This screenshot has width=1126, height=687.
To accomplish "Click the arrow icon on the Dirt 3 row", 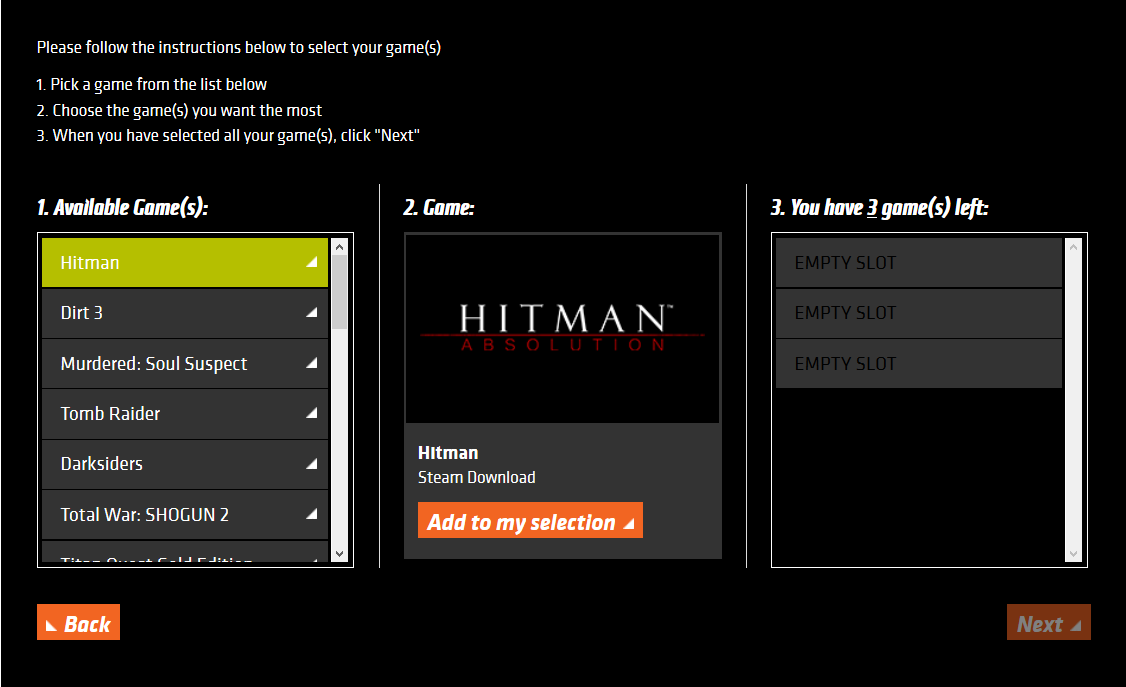I will [312, 313].
